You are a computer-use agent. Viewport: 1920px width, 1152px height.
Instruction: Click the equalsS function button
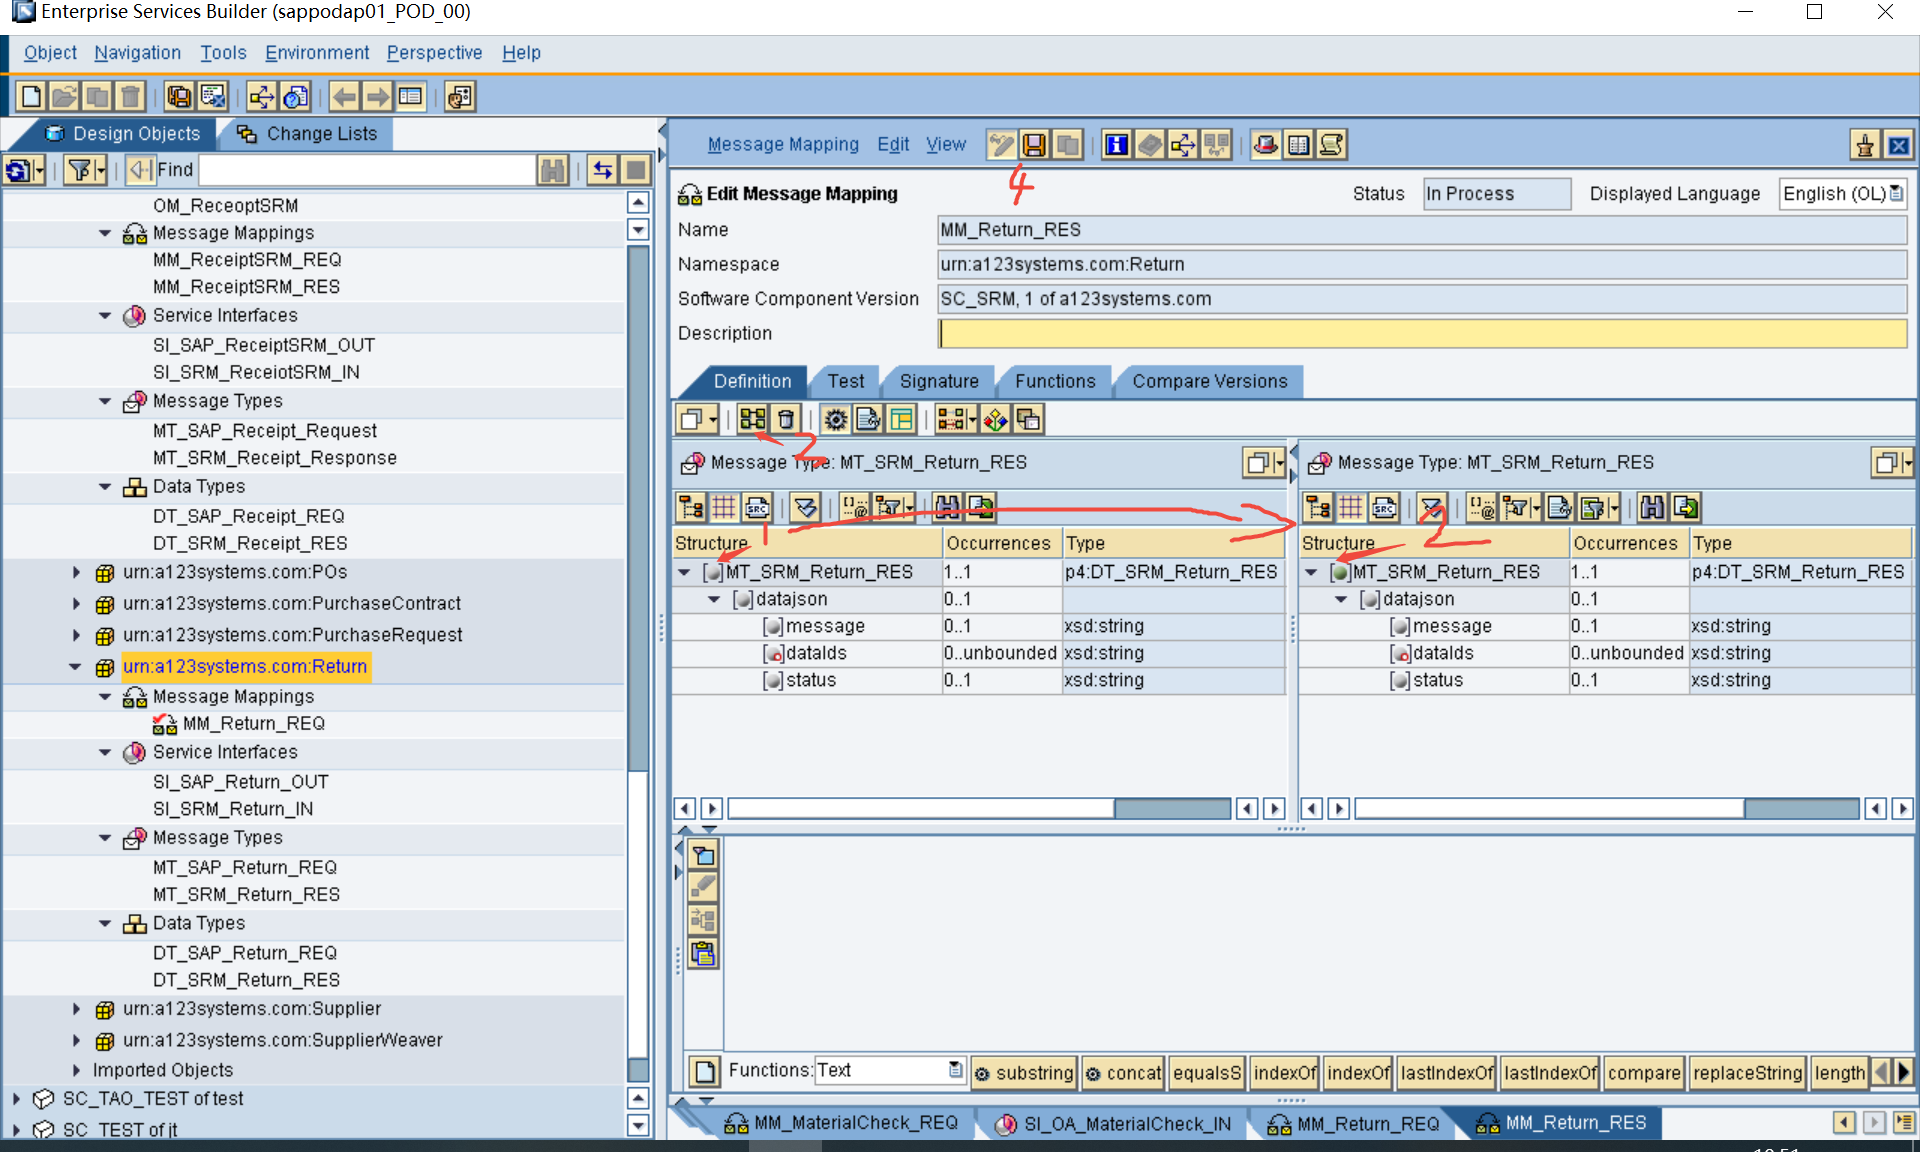point(1206,1073)
